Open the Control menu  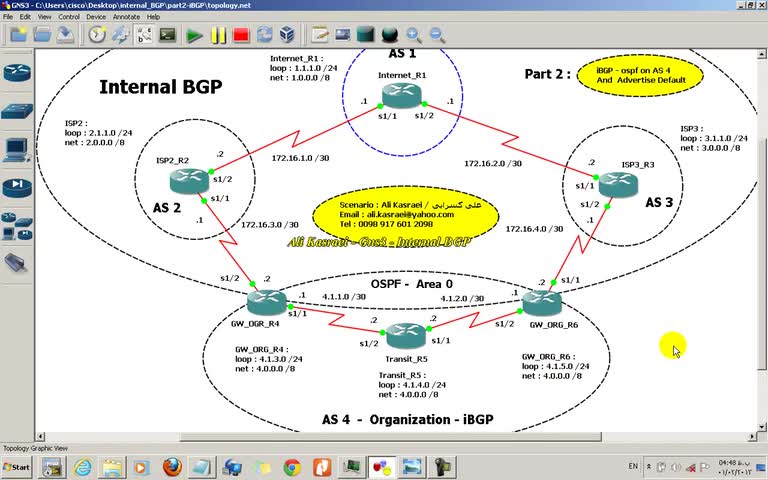69,17
